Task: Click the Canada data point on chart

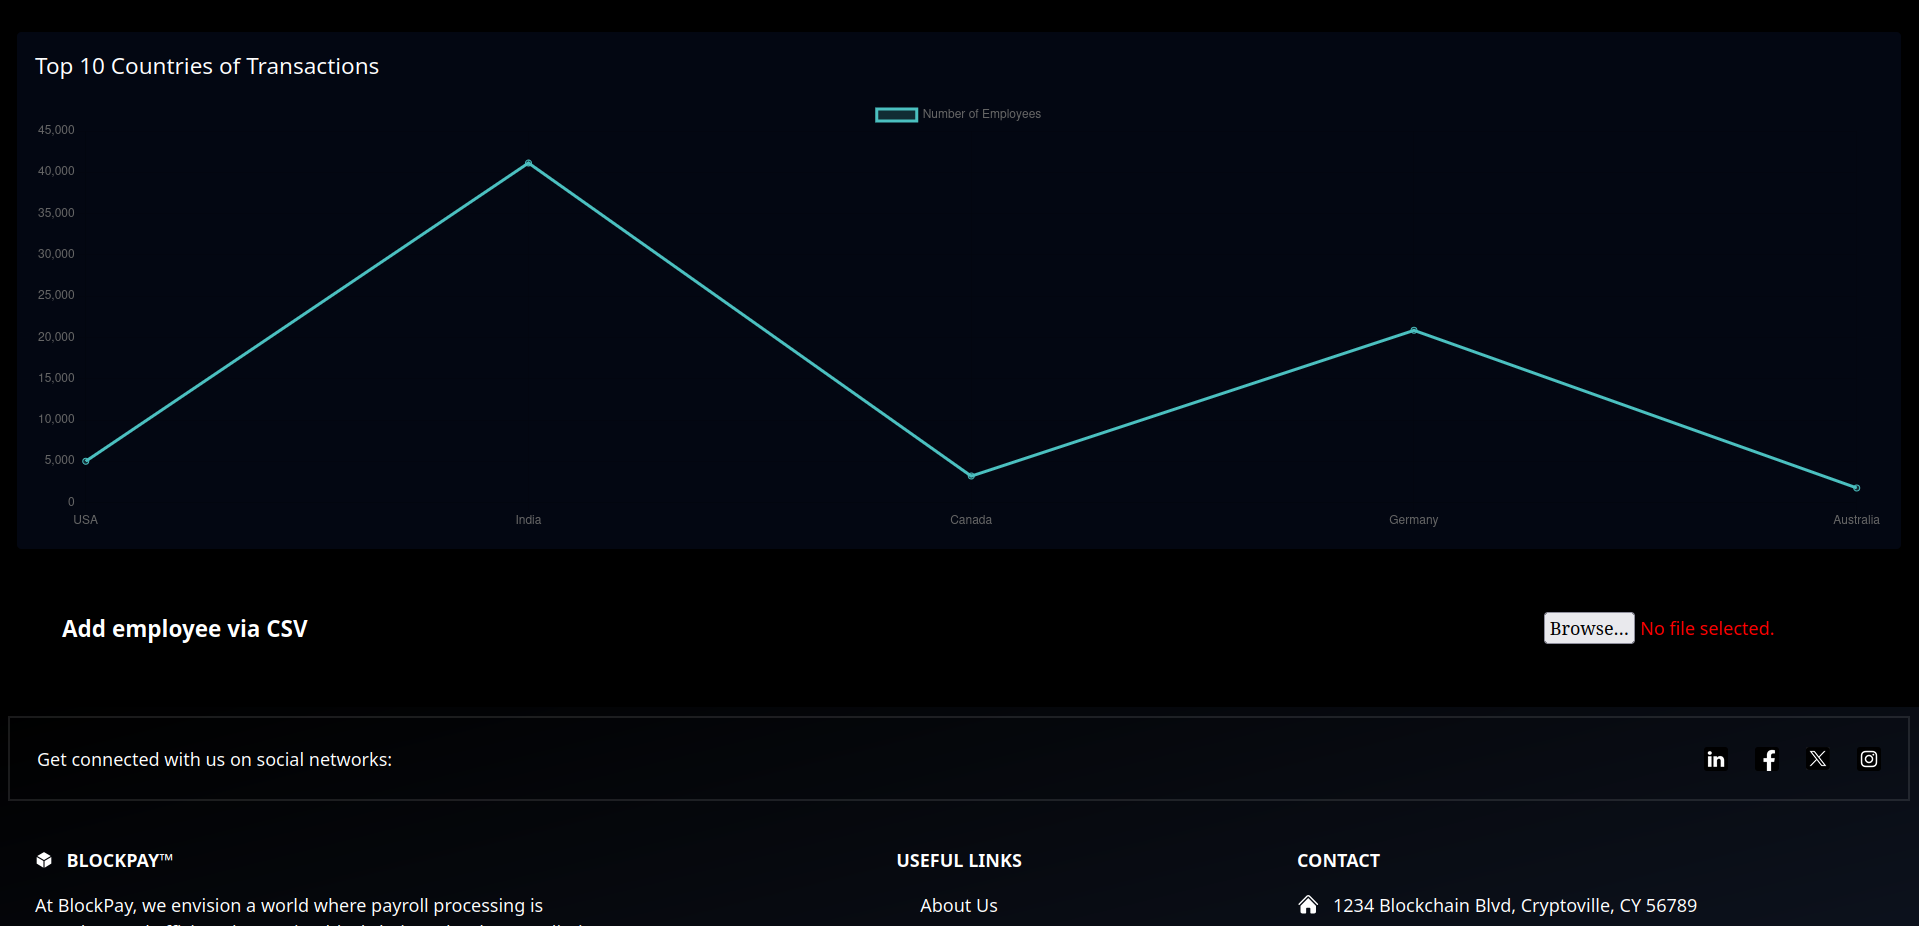Action: 971,476
